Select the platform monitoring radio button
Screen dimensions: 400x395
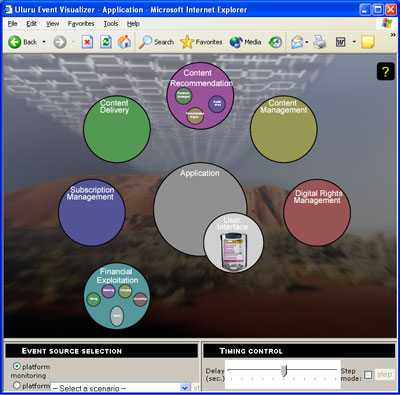pyautogui.click(x=16, y=366)
